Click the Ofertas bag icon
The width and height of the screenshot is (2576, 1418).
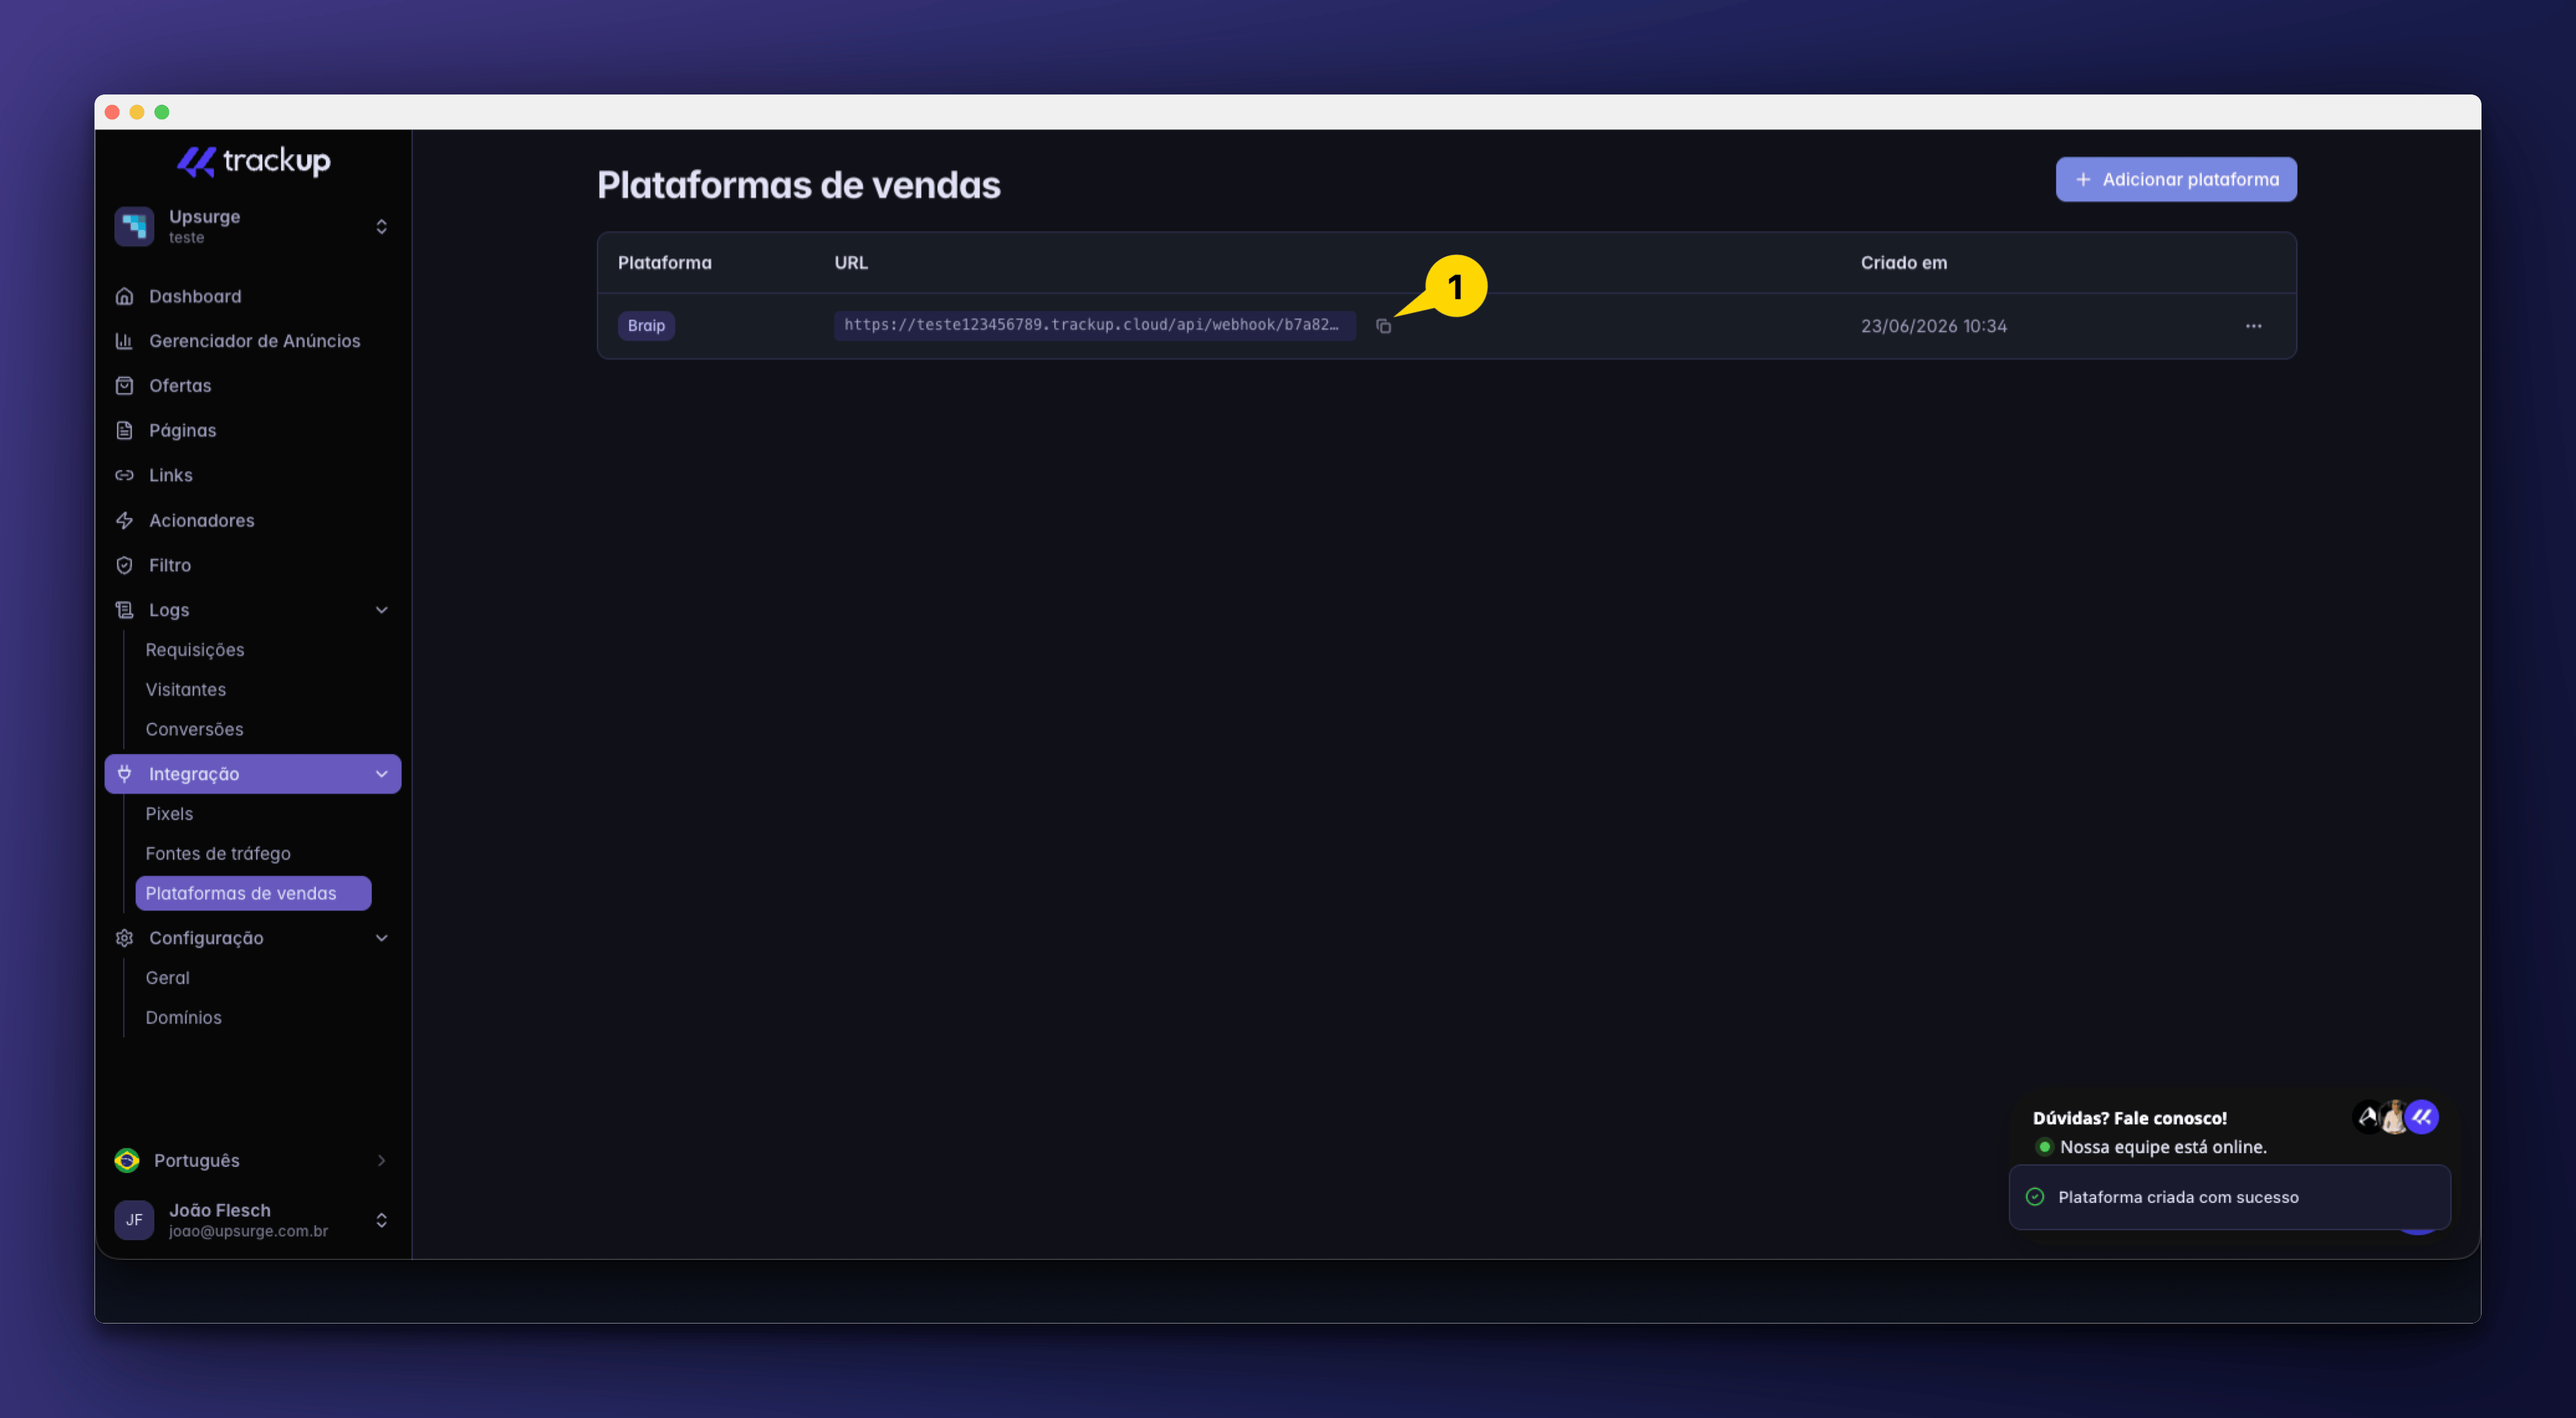pyautogui.click(x=124, y=386)
